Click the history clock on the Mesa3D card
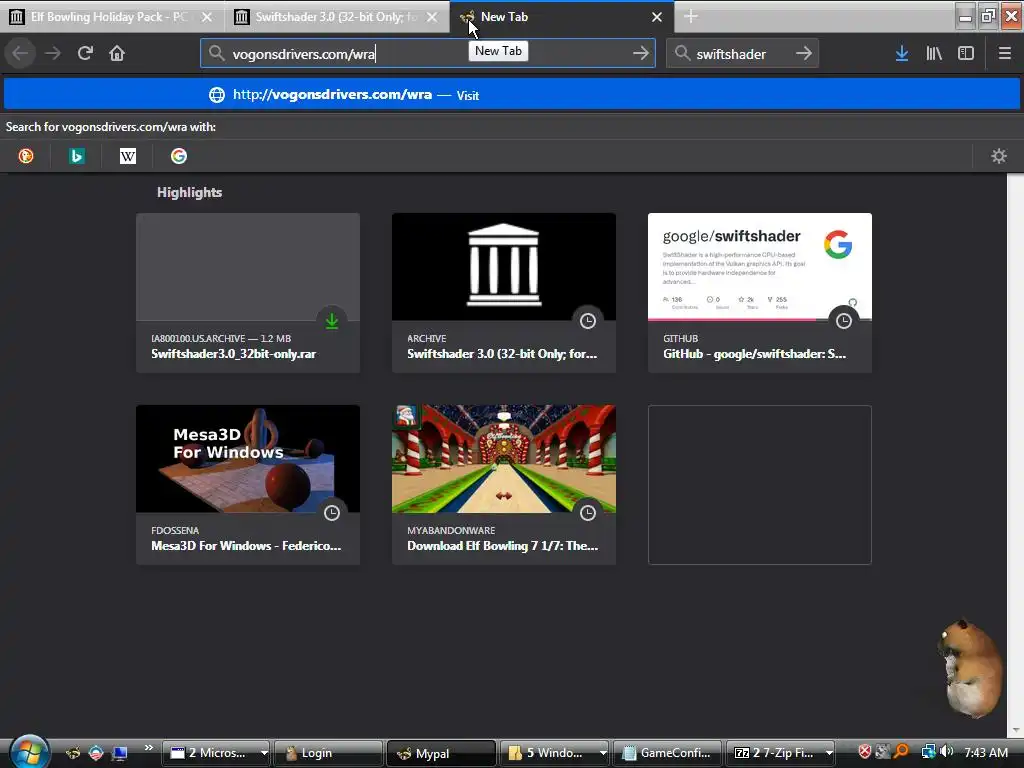This screenshot has width=1024, height=768. (332, 513)
